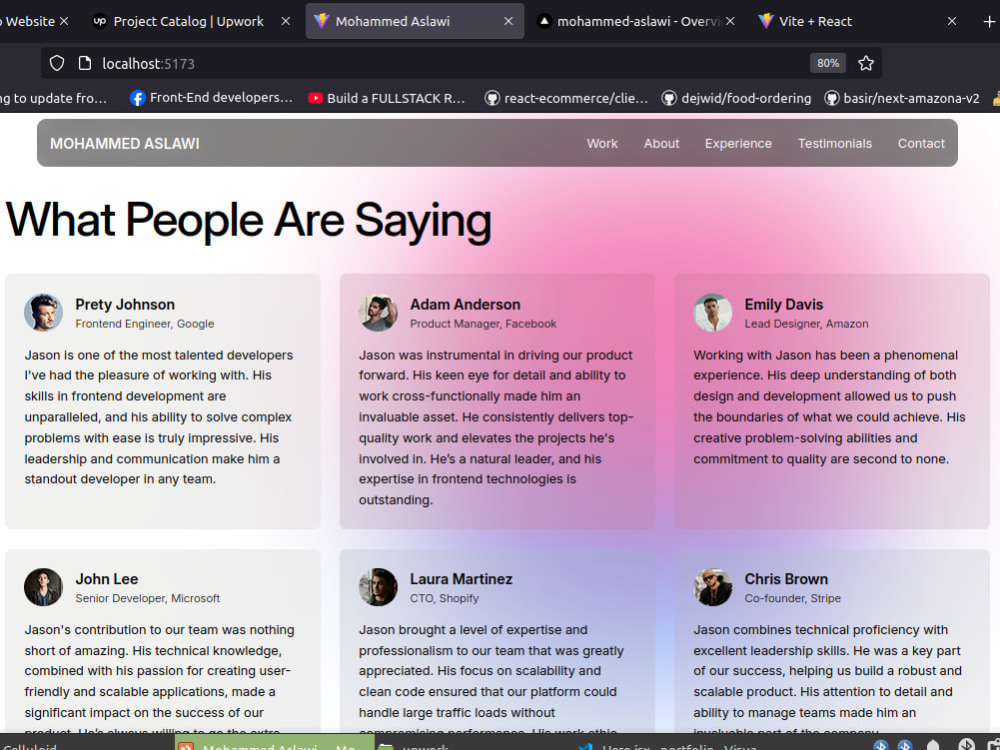
Task: Click 'Lead Designer, Amazon' subtitle
Action: pos(806,324)
